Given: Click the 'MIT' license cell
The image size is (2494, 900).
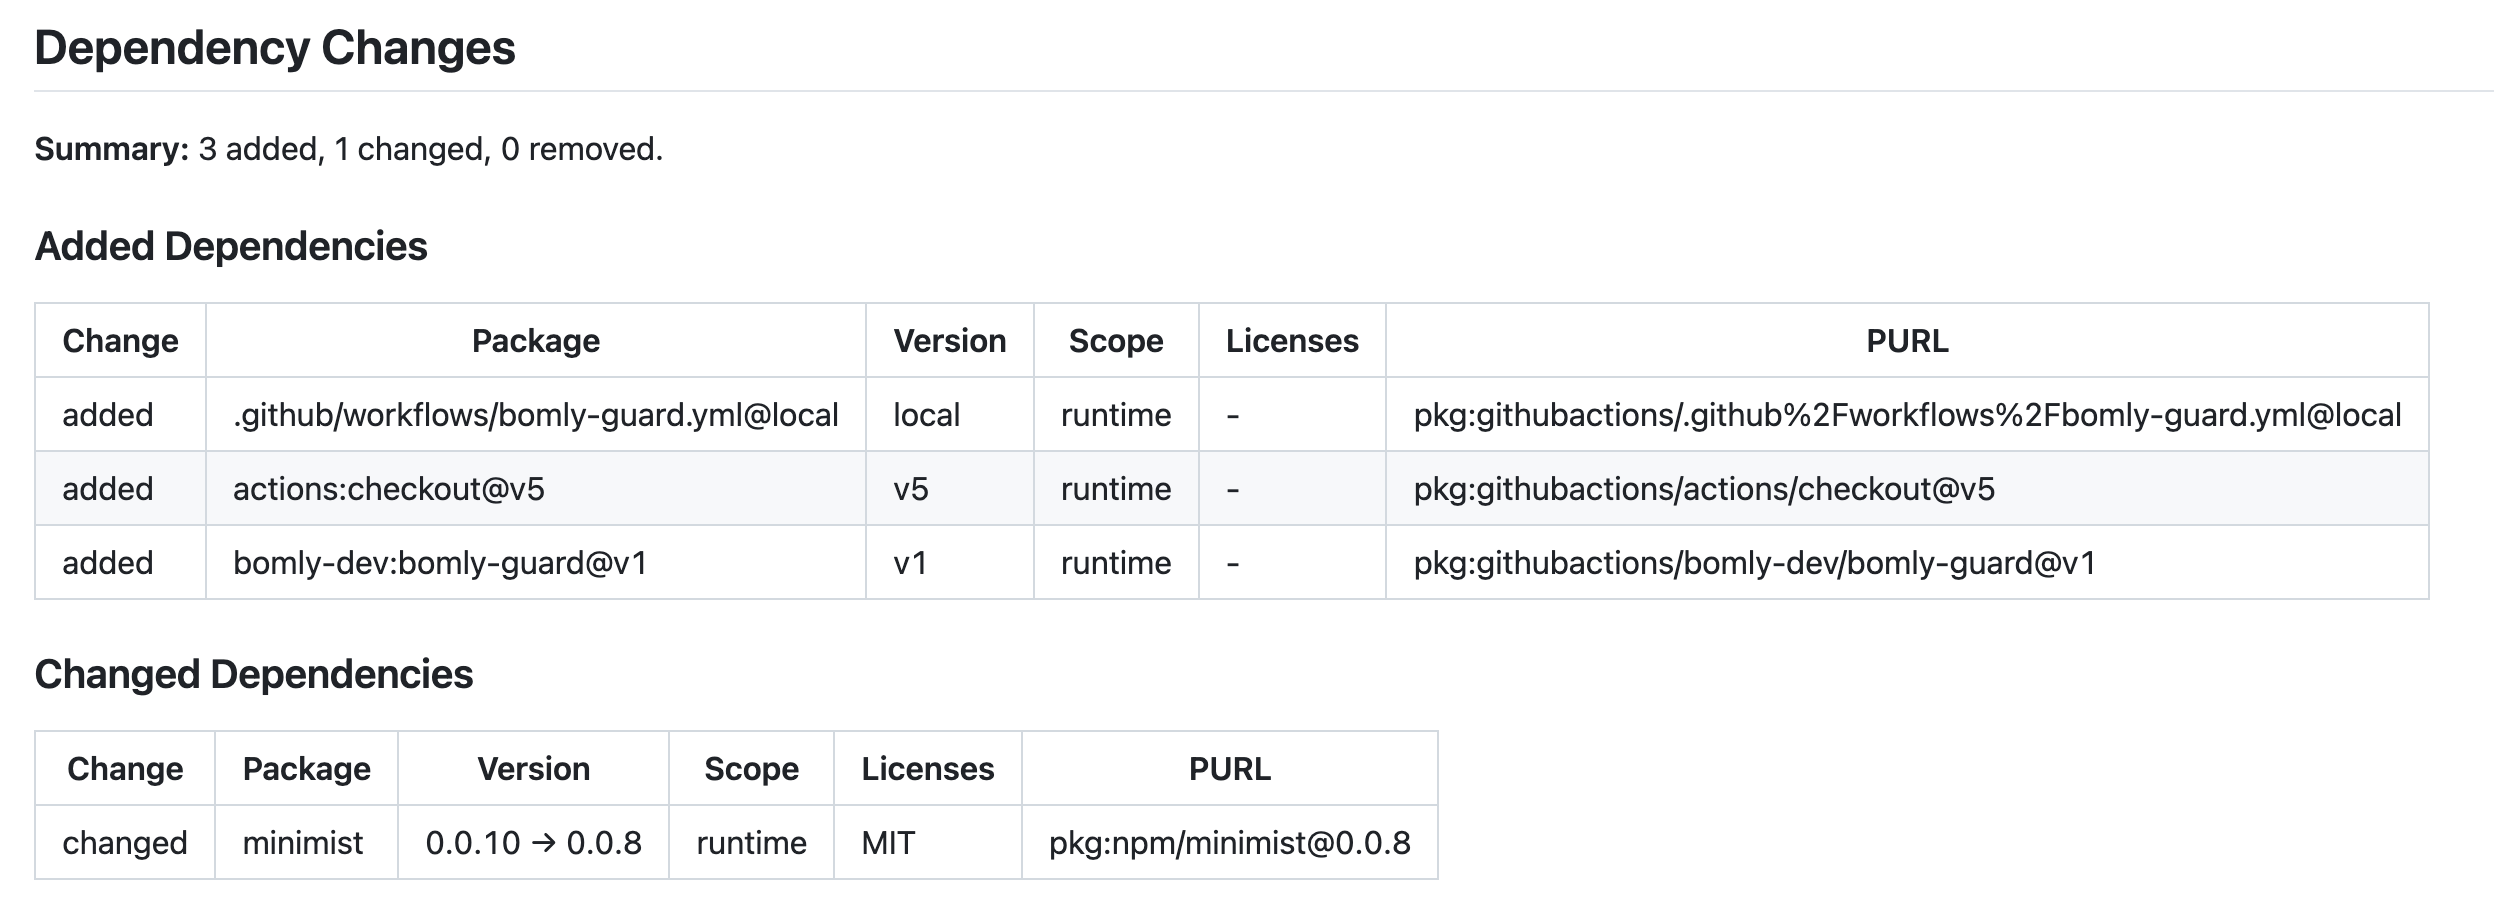Looking at the screenshot, I should (928, 843).
